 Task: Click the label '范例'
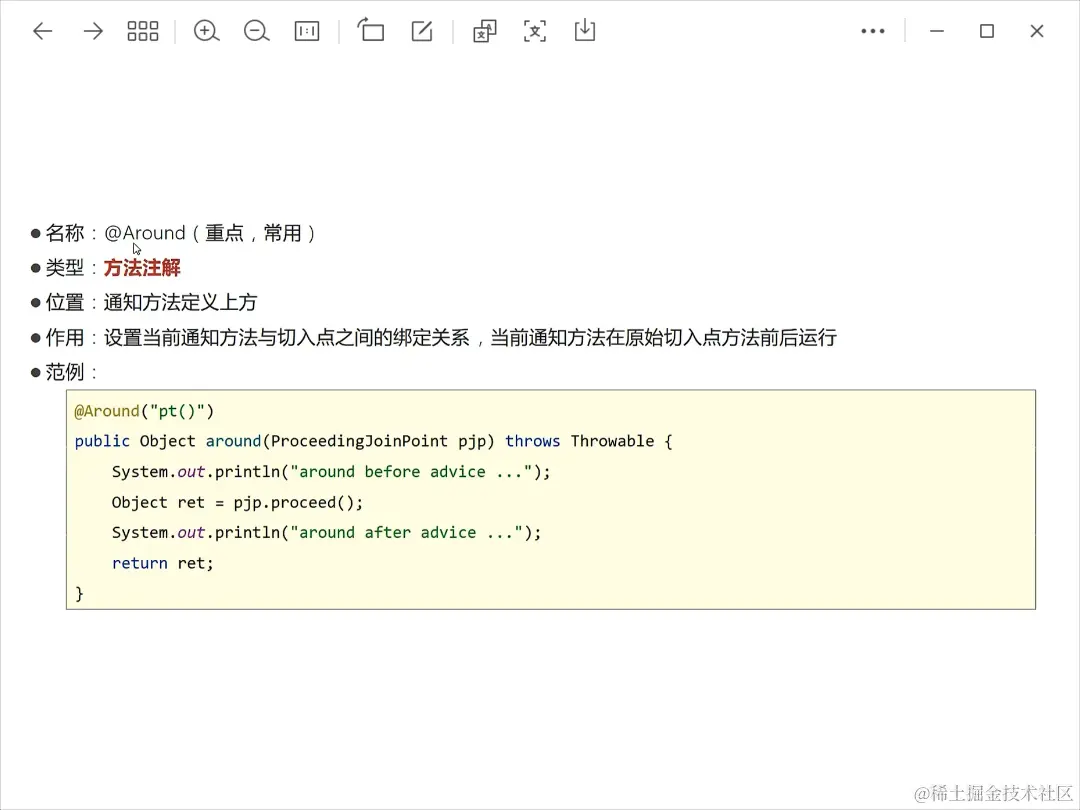[64, 373]
